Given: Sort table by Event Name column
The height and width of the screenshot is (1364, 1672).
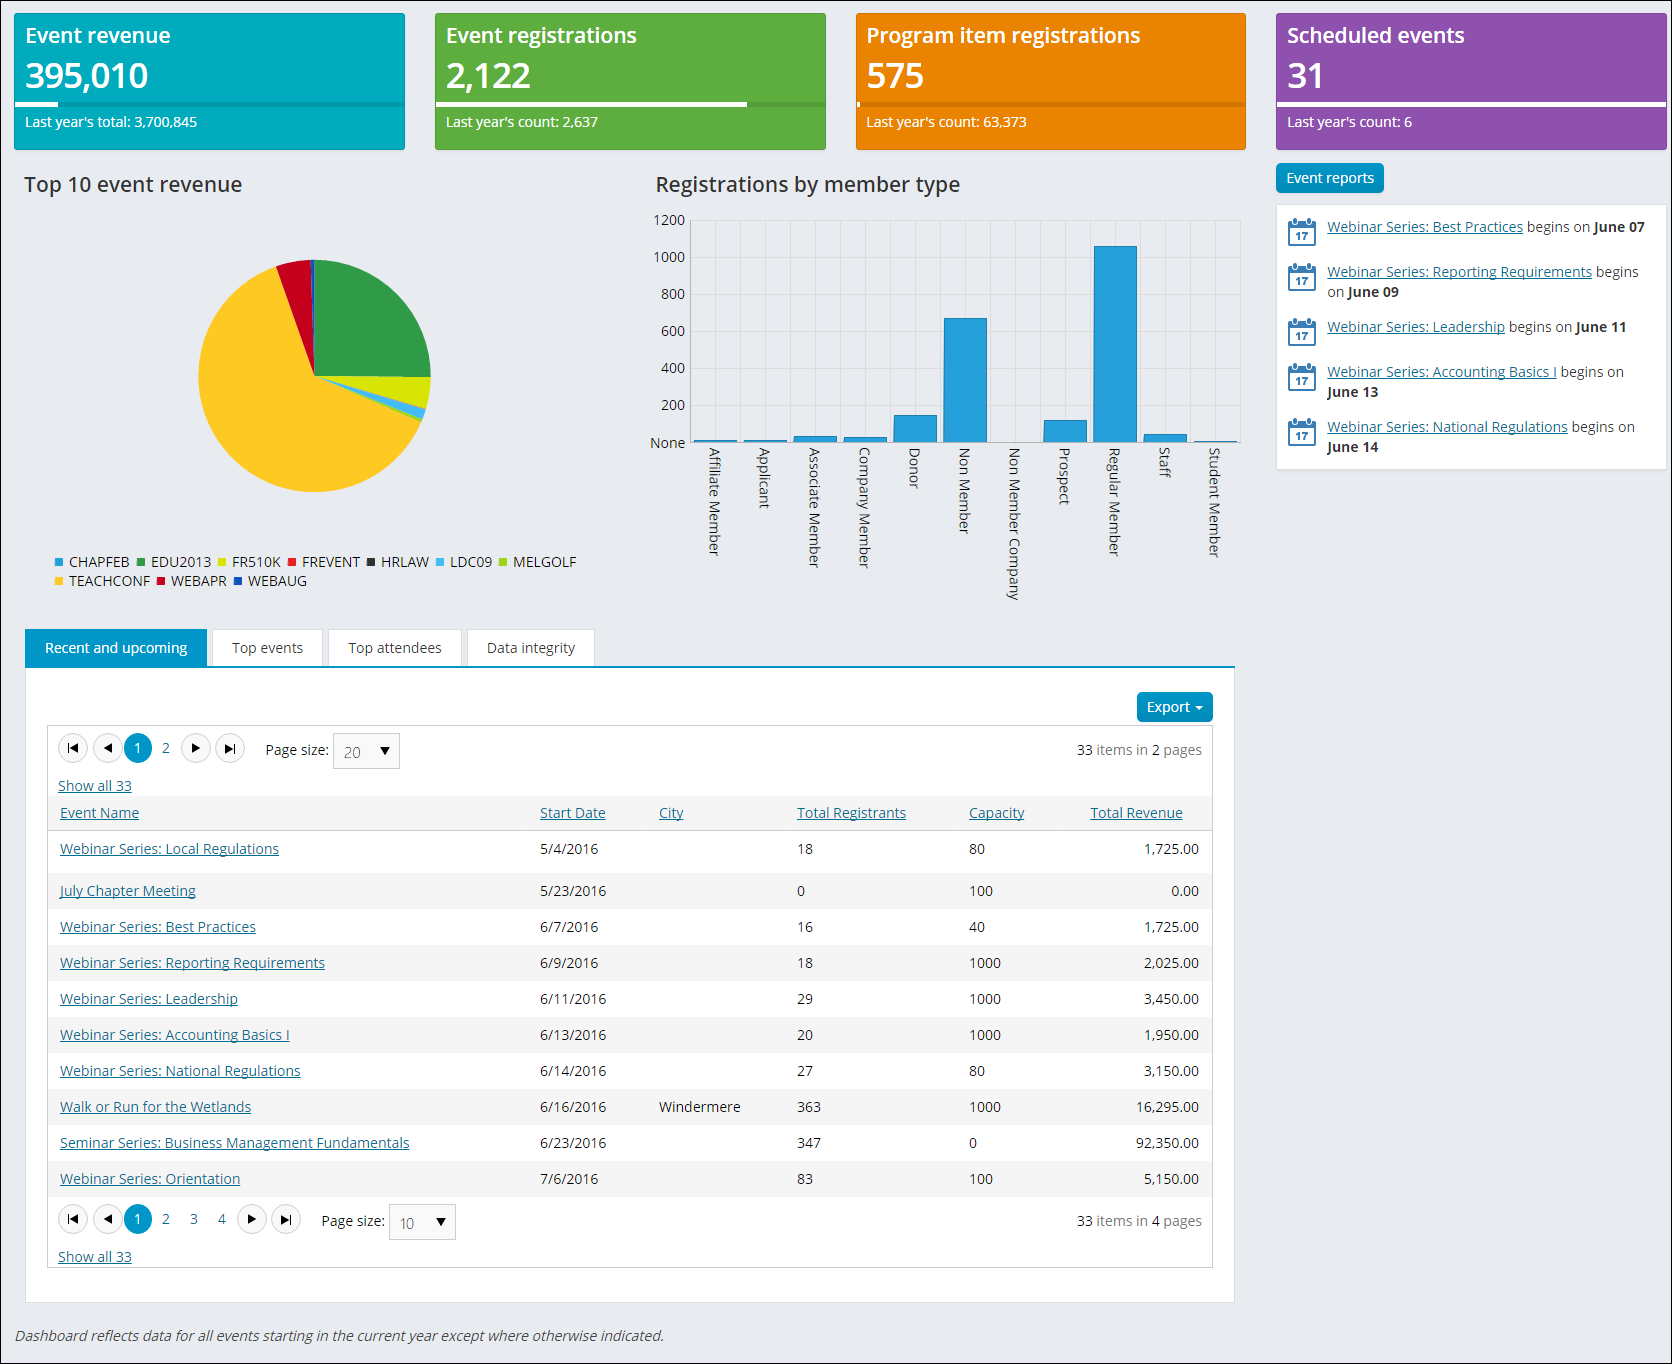Looking at the screenshot, I should (99, 813).
